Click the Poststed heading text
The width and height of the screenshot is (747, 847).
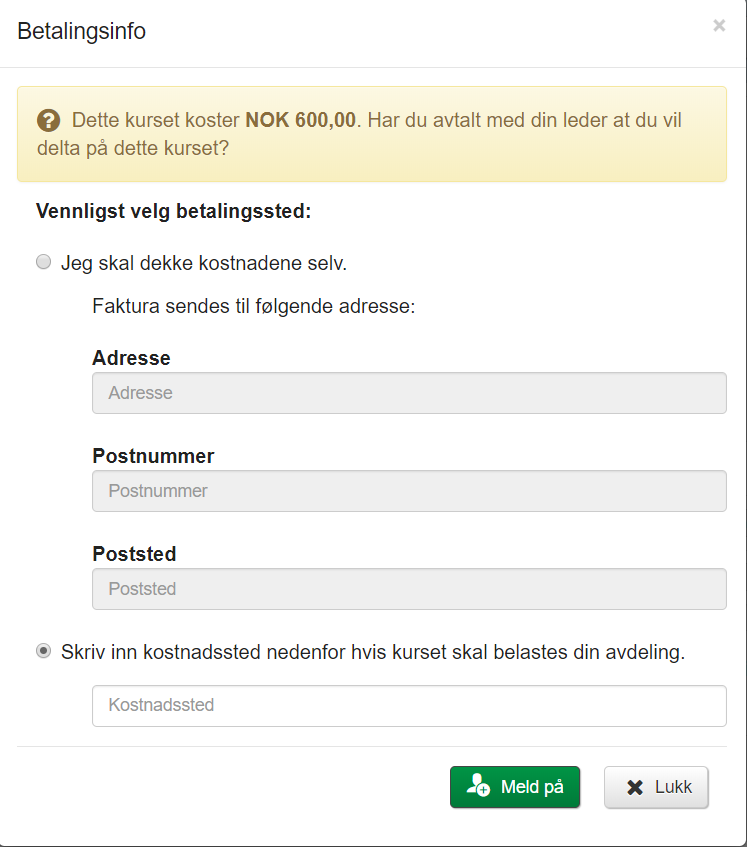126,554
